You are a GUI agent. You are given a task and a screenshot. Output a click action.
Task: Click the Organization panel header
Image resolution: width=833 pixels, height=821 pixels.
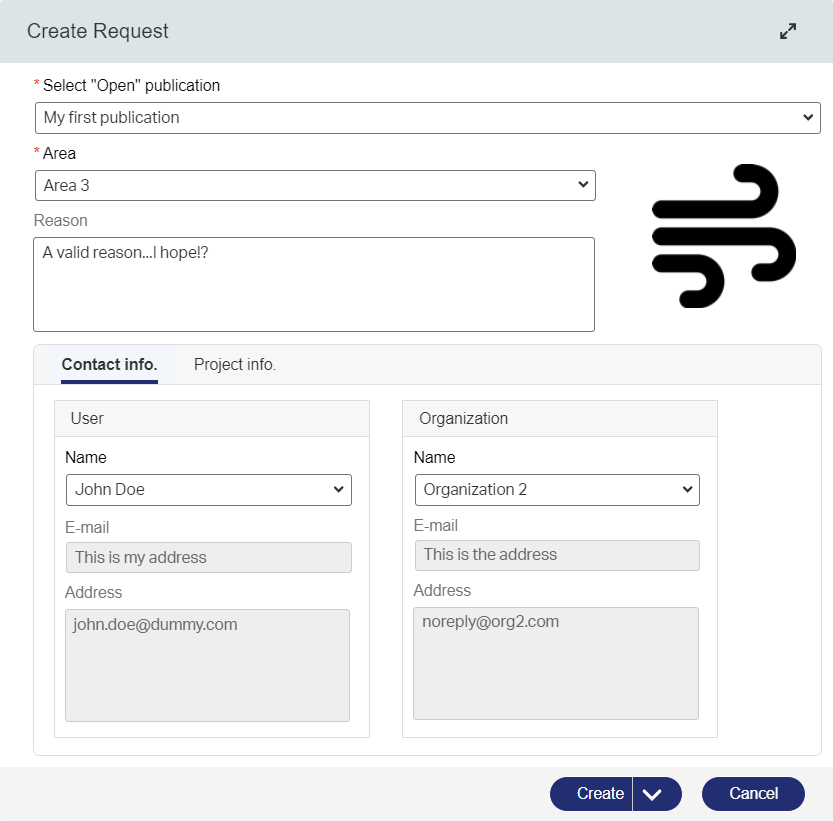[560, 419]
